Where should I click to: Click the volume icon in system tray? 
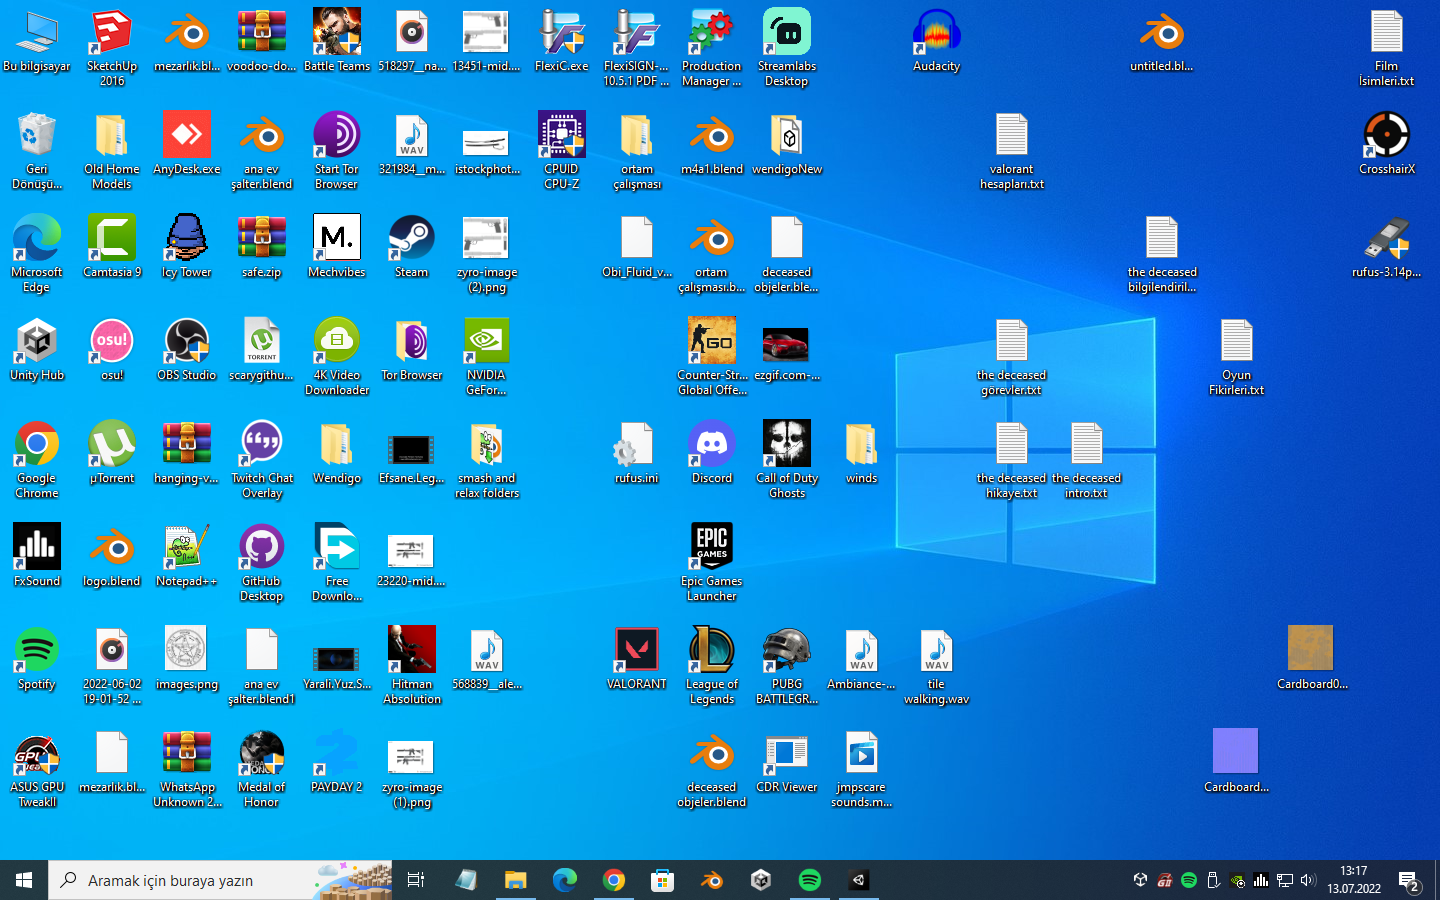(x=1308, y=880)
